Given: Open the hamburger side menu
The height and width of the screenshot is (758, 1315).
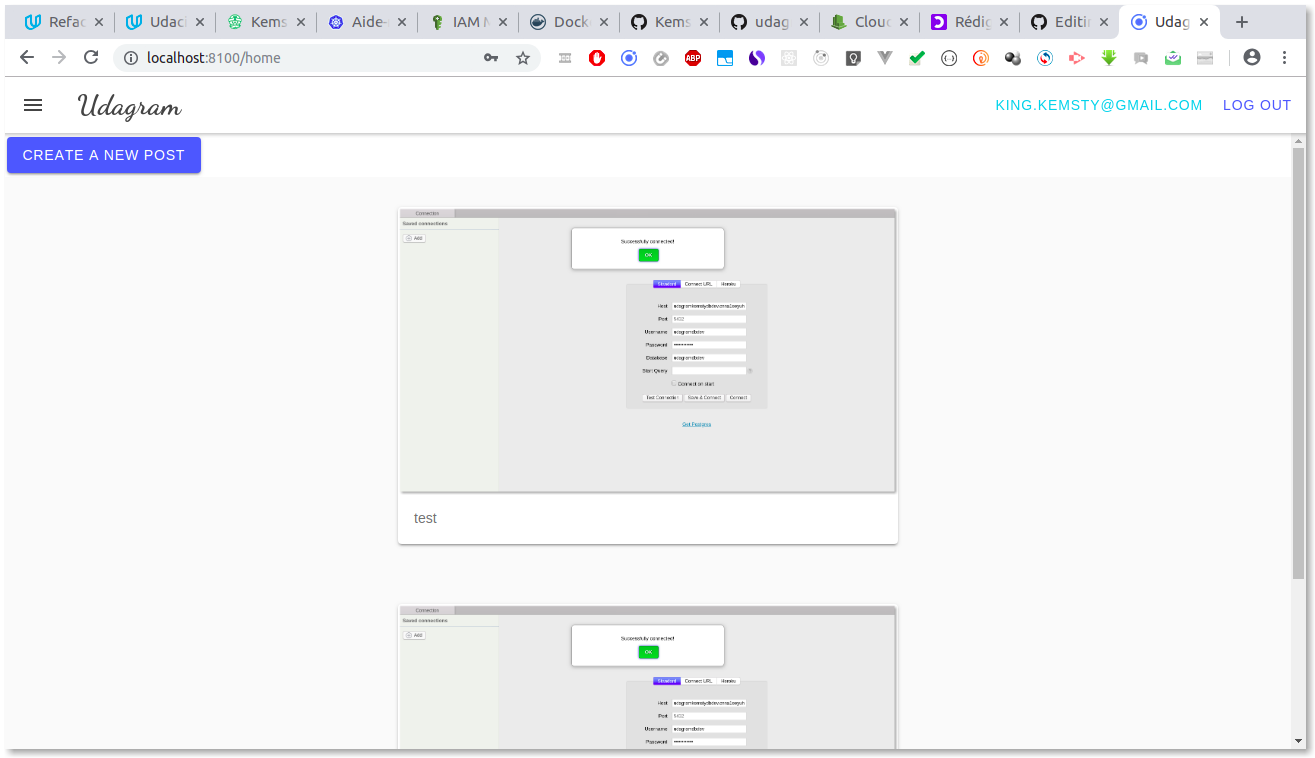Looking at the screenshot, I should point(33,105).
